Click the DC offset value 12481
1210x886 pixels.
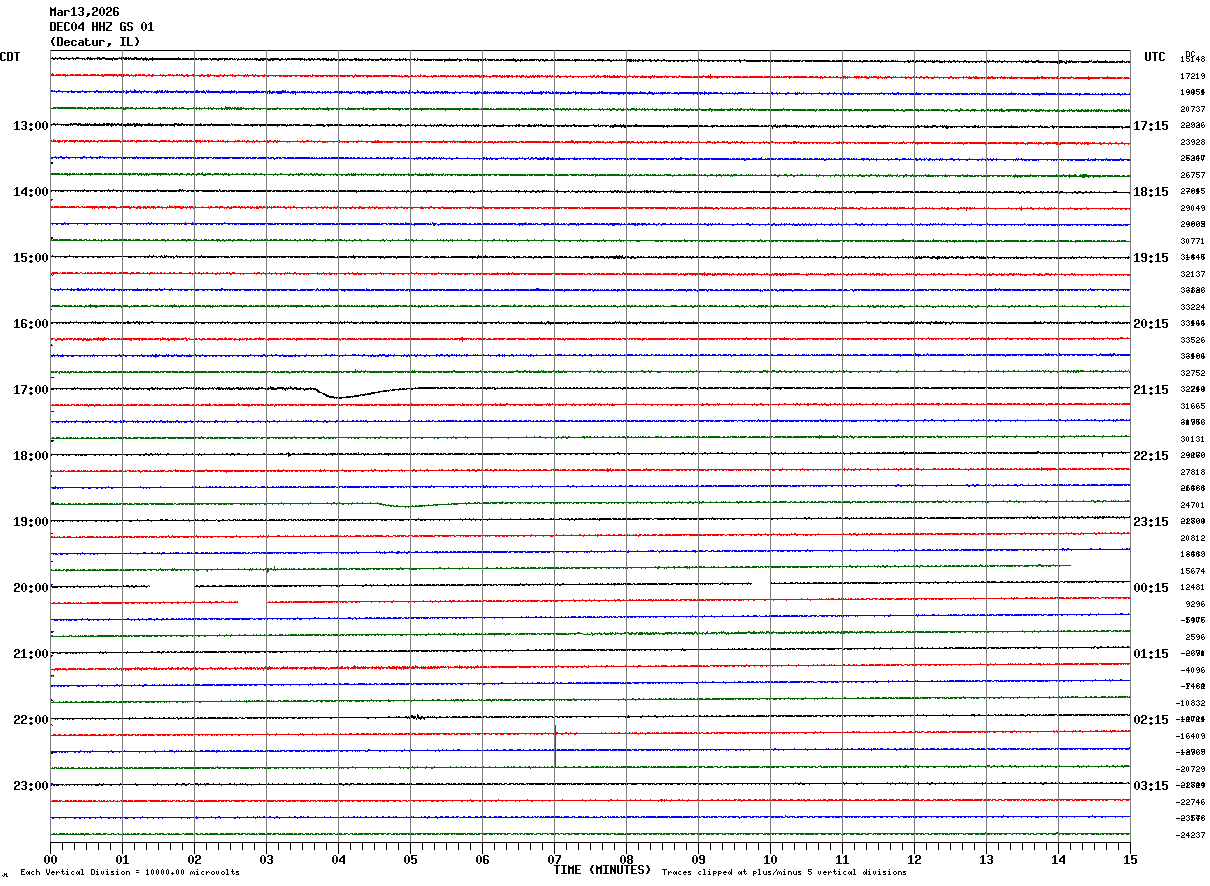(1192, 587)
